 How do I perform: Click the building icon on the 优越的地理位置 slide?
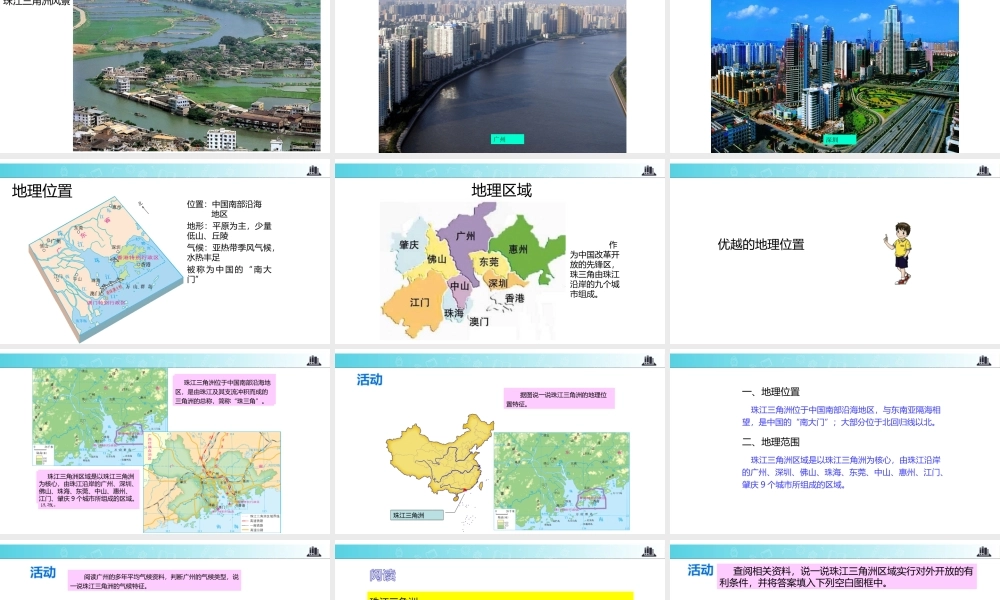(x=983, y=170)
